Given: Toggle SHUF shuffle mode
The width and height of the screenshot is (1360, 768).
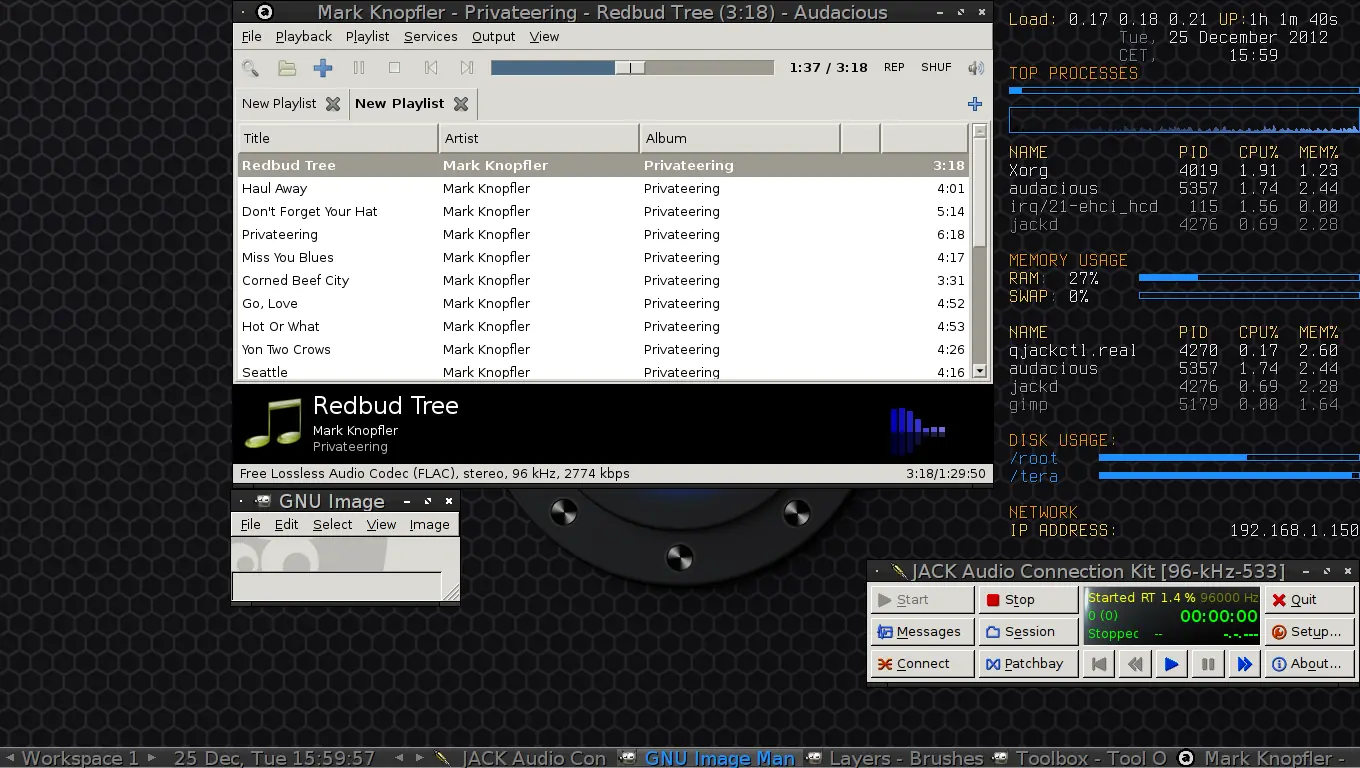Looking at the screenshot, I should point(936,68).
